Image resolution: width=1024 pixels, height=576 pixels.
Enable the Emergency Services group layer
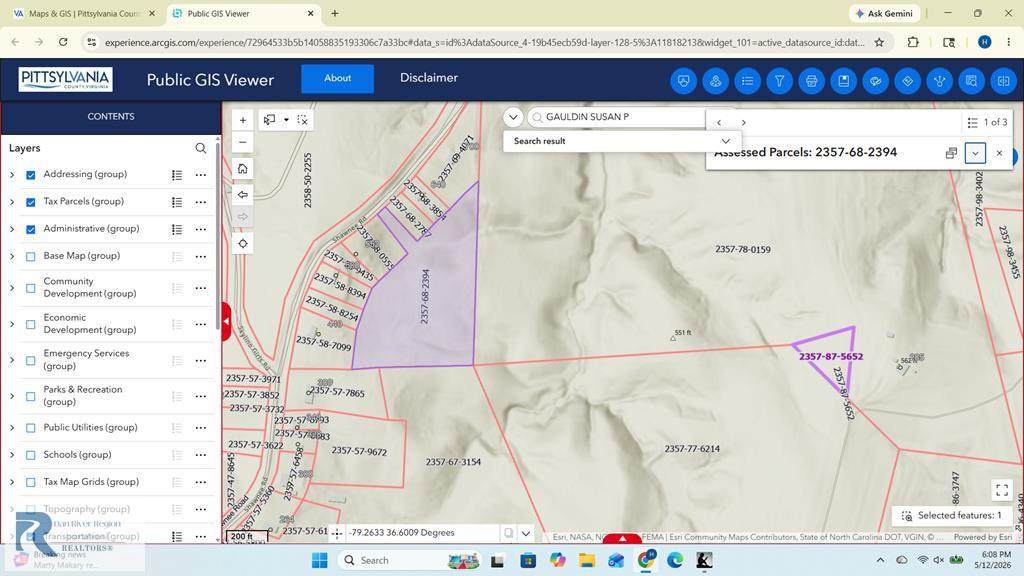31,360
